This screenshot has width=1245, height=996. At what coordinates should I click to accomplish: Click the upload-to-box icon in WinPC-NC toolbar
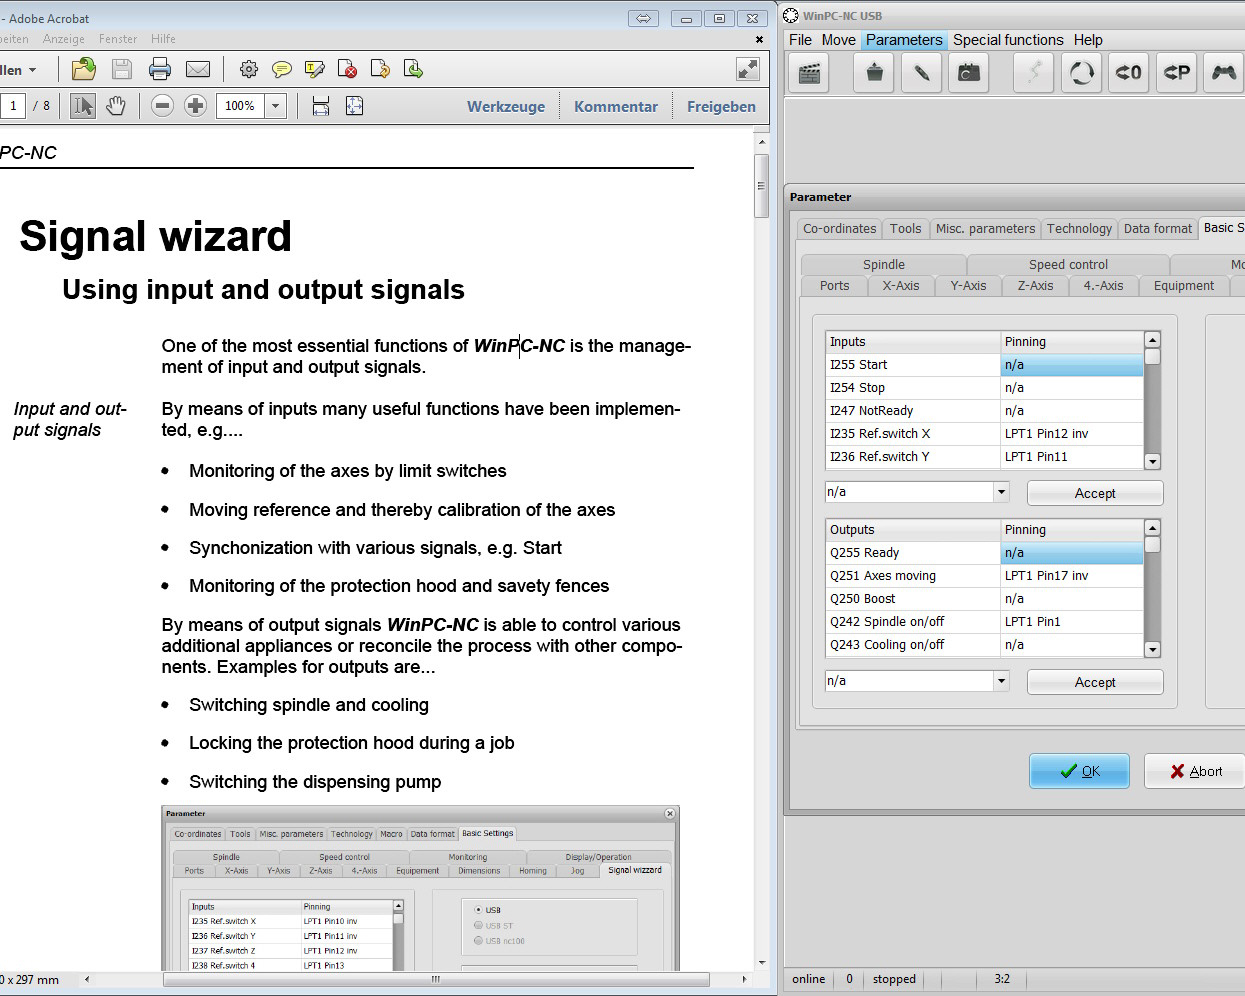[874, 73]
